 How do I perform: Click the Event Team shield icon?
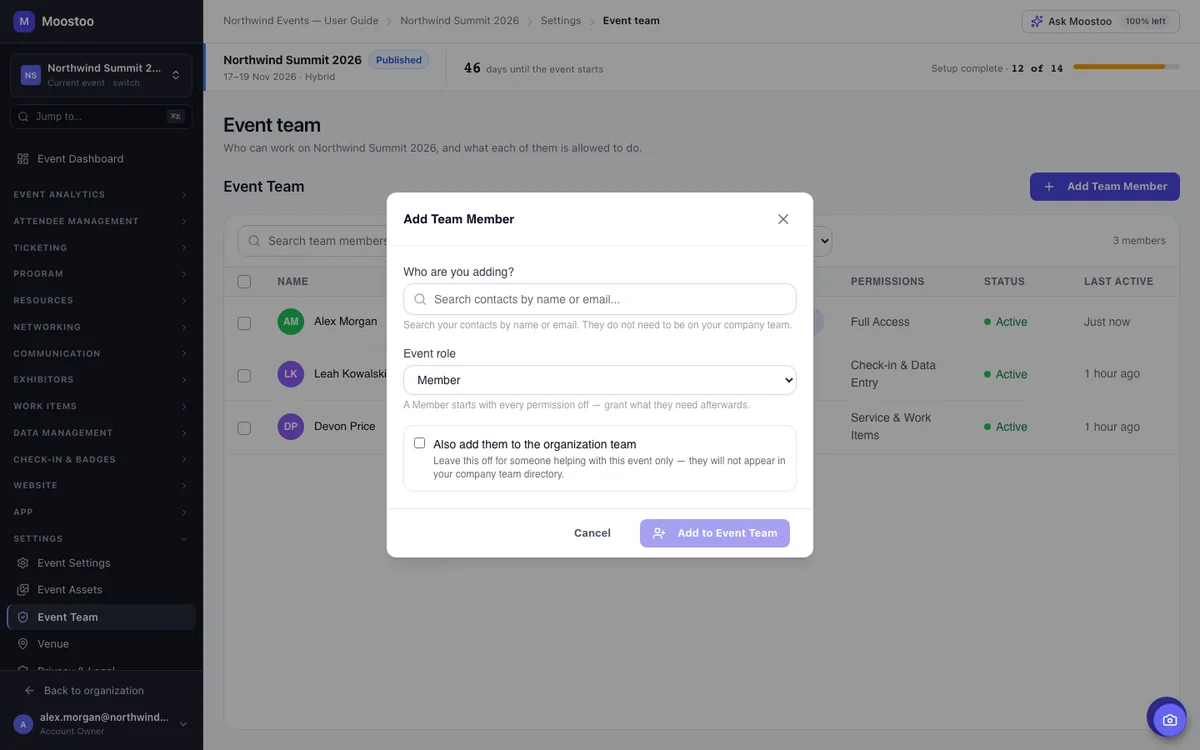coord(23,617)
